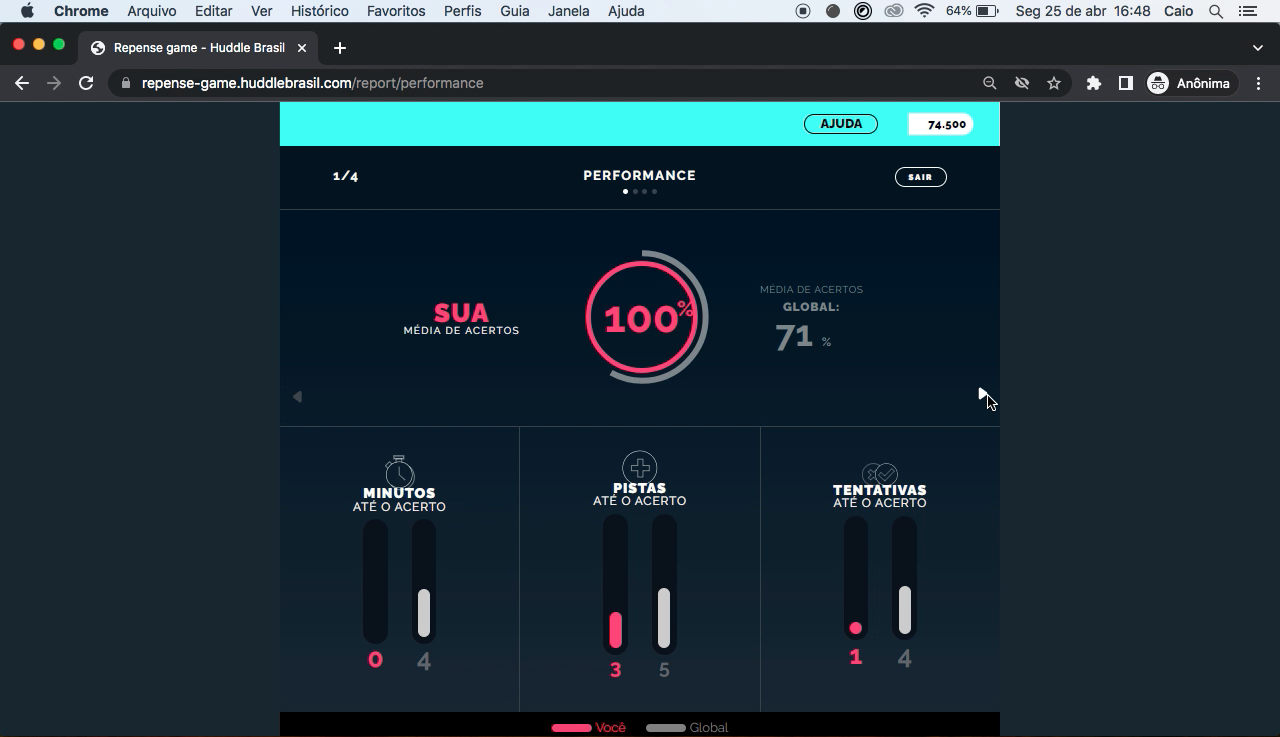Advance the carousel with the right arrow

click(983, 395)
